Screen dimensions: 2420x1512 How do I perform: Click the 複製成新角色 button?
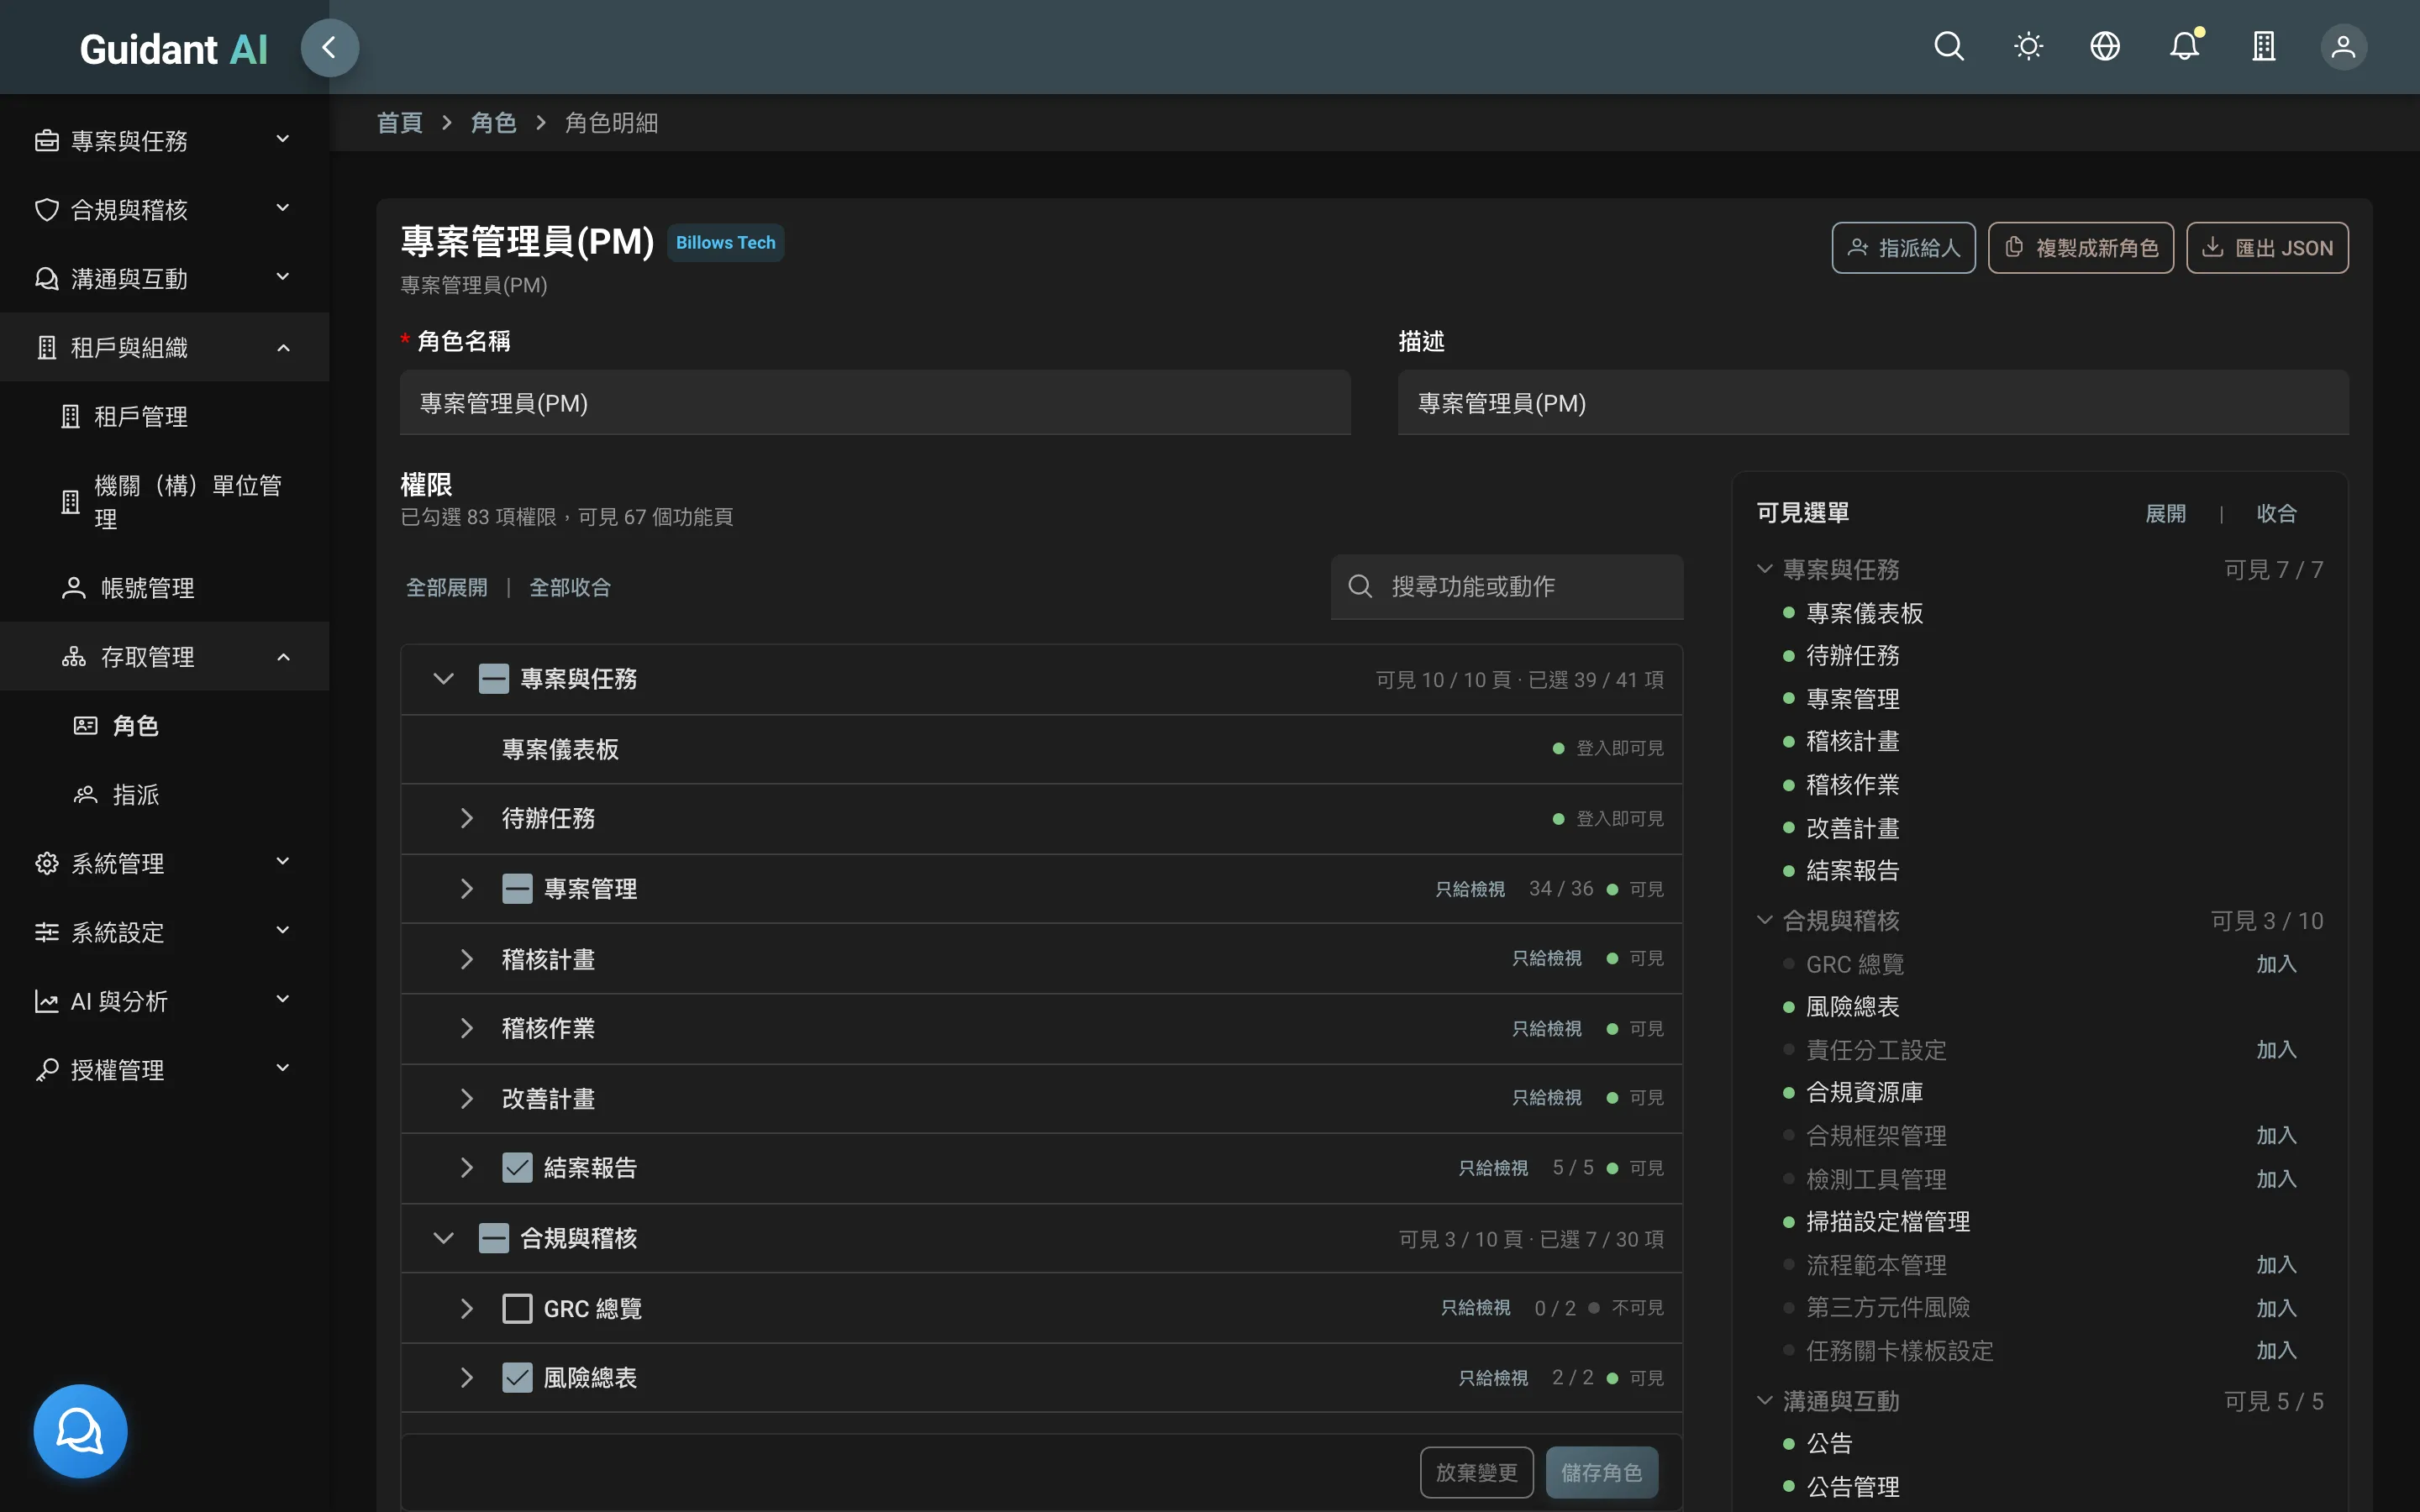click(x=2081, y=248)
